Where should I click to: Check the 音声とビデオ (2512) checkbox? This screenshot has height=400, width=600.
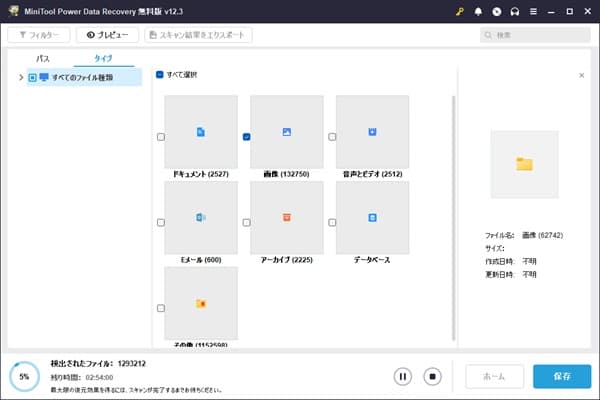click(x=332, y=137)
